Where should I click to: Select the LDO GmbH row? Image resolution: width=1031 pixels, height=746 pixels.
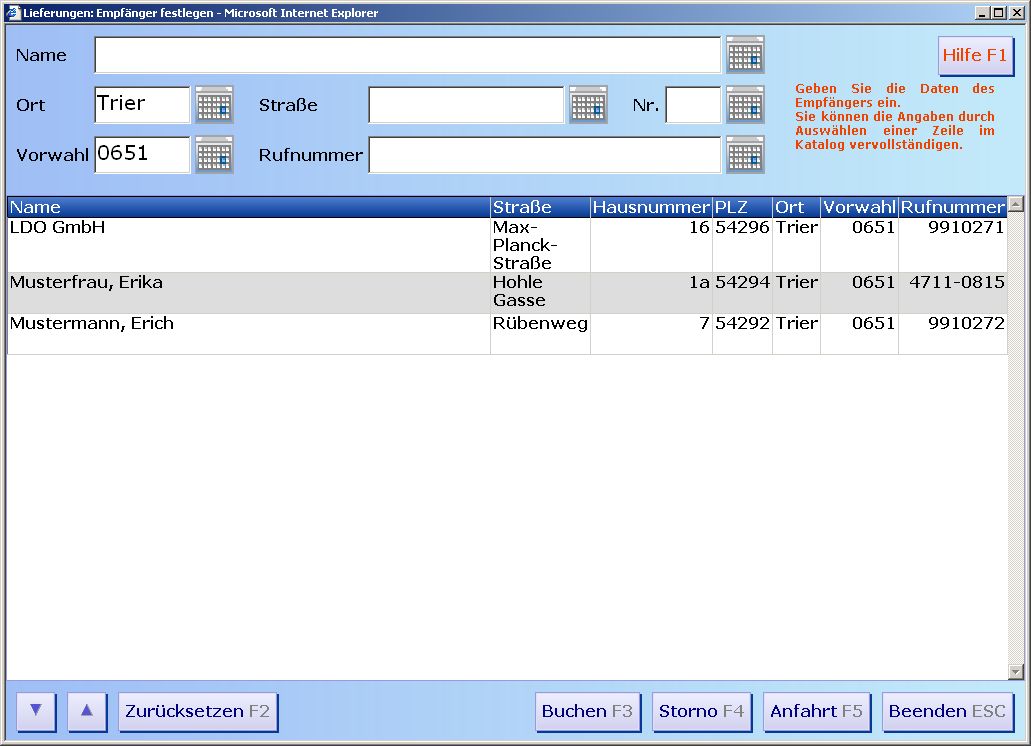coord(248,245)
